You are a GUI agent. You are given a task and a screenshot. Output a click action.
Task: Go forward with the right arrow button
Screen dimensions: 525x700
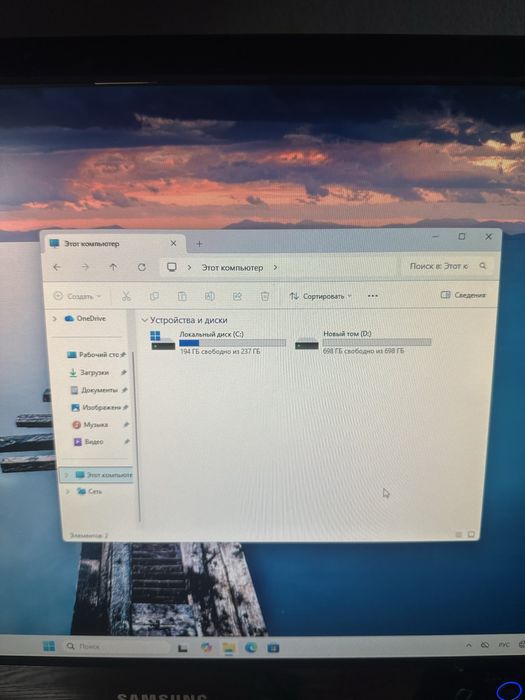point(85,267)
